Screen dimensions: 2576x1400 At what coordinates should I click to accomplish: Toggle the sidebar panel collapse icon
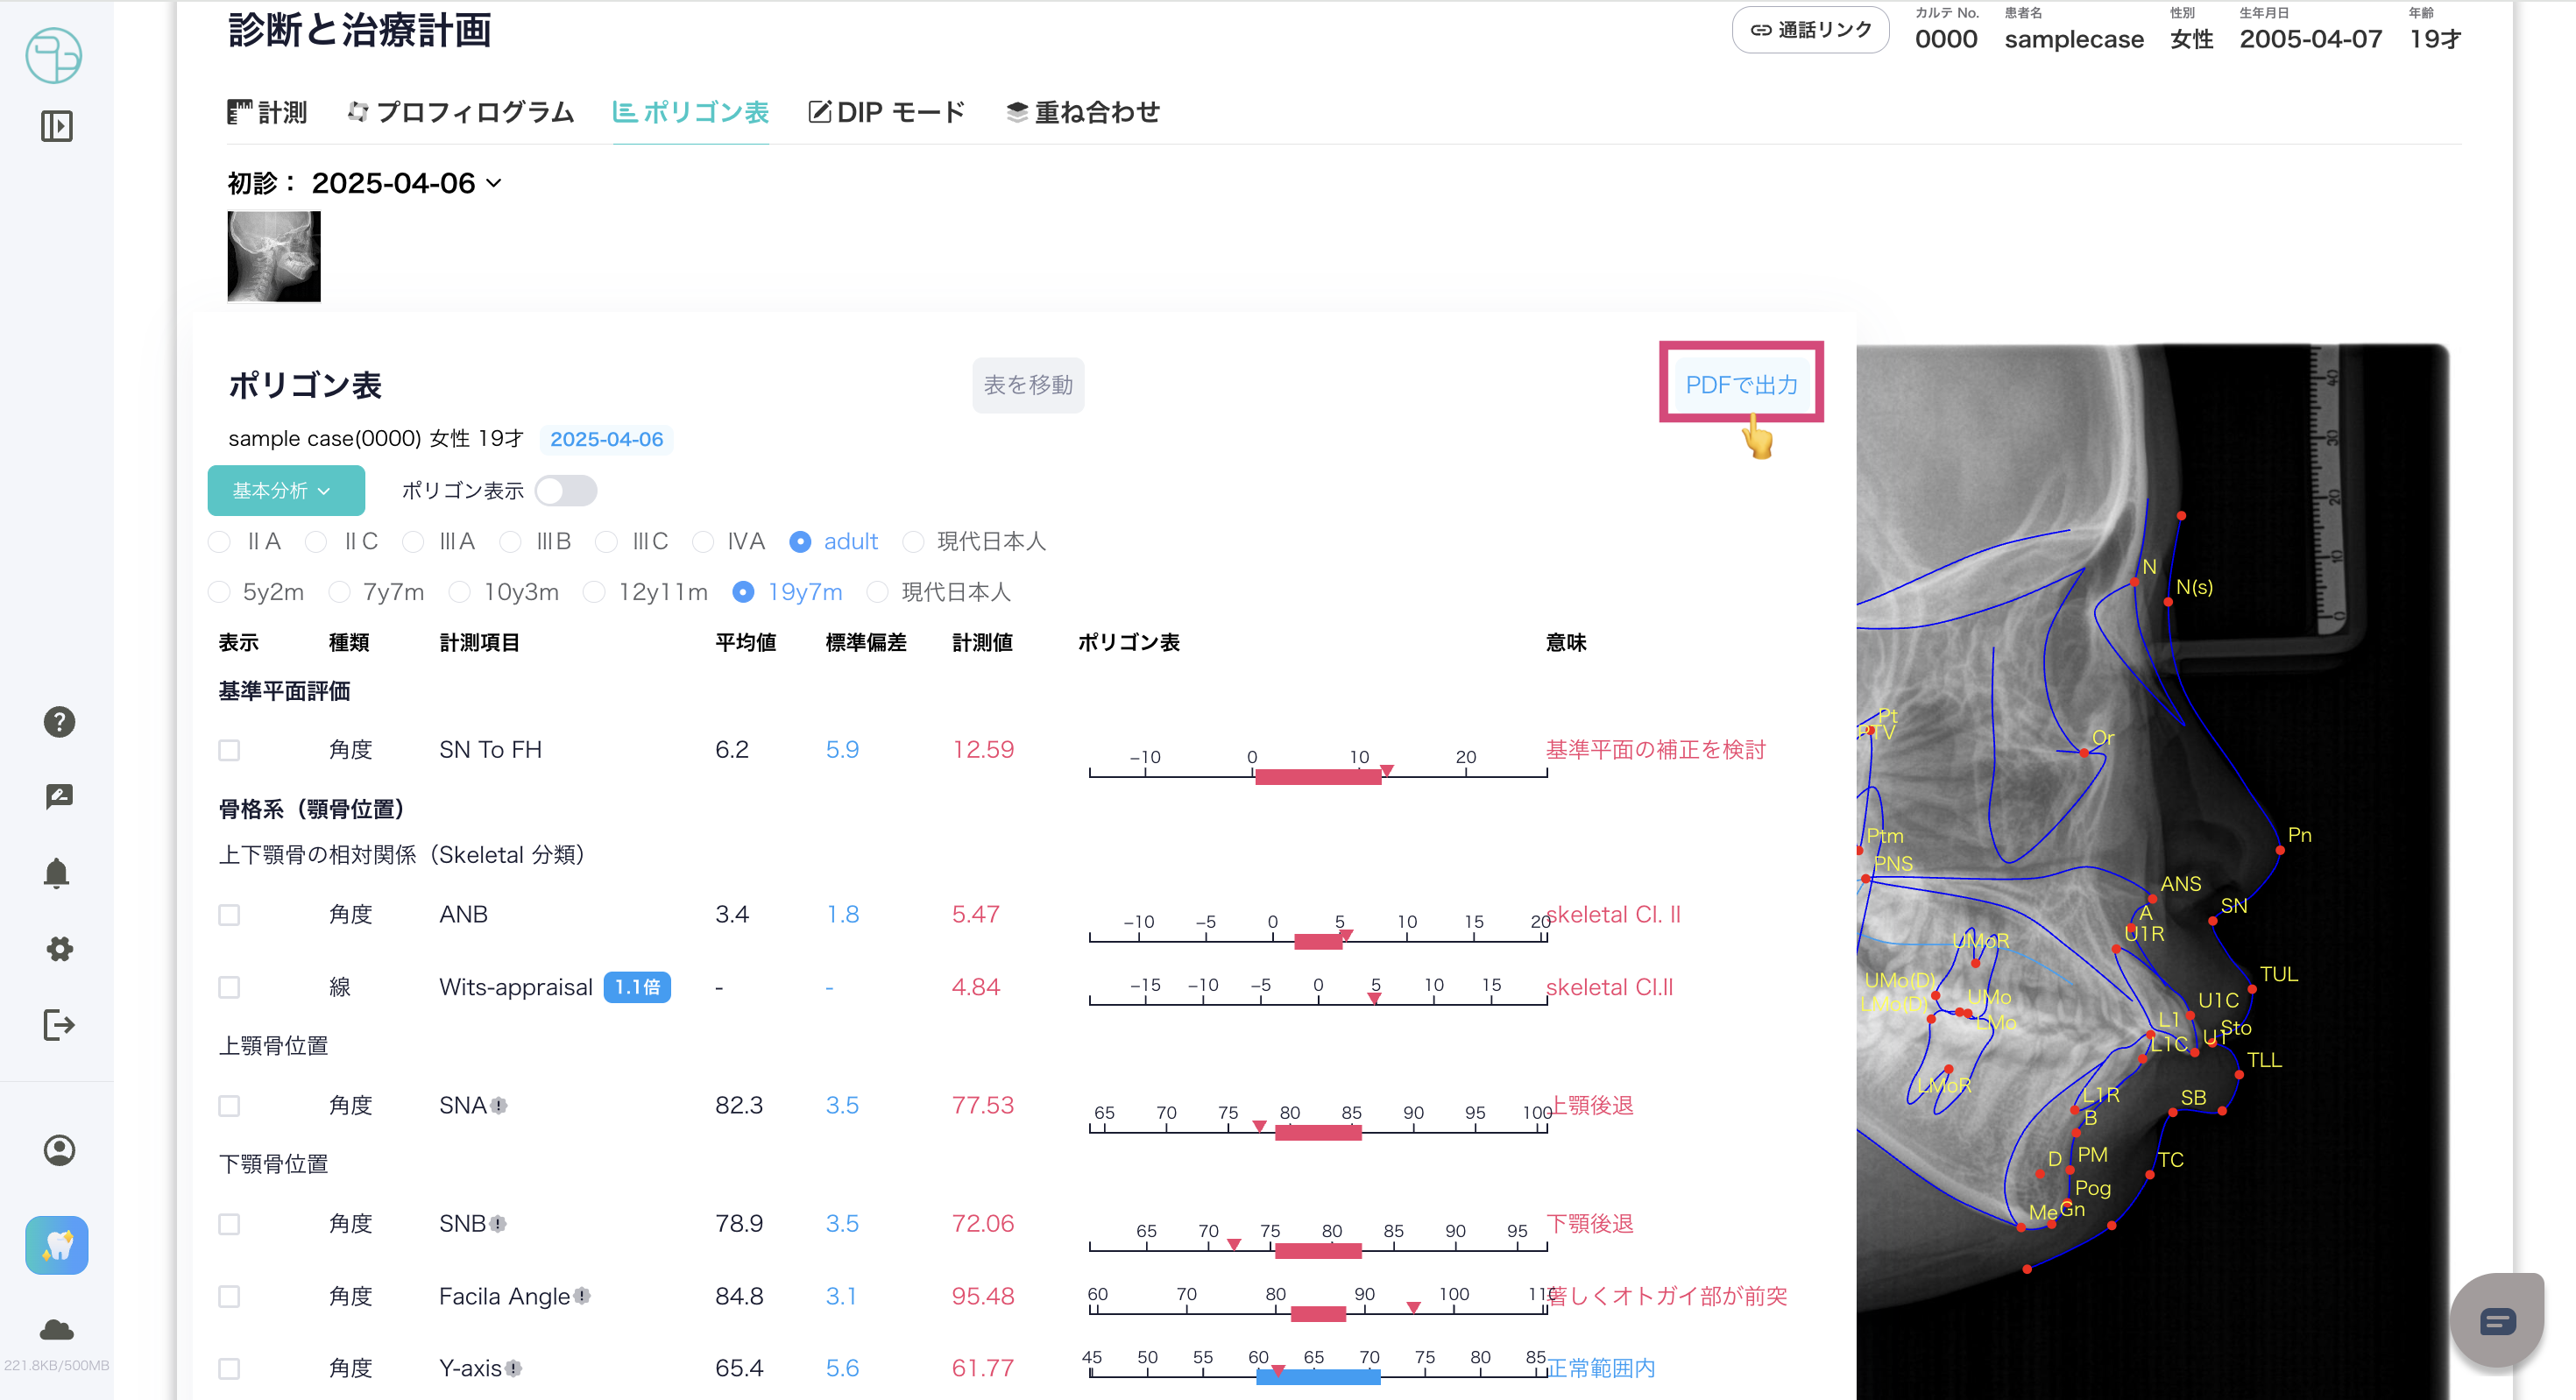click(x=57, y=126)
